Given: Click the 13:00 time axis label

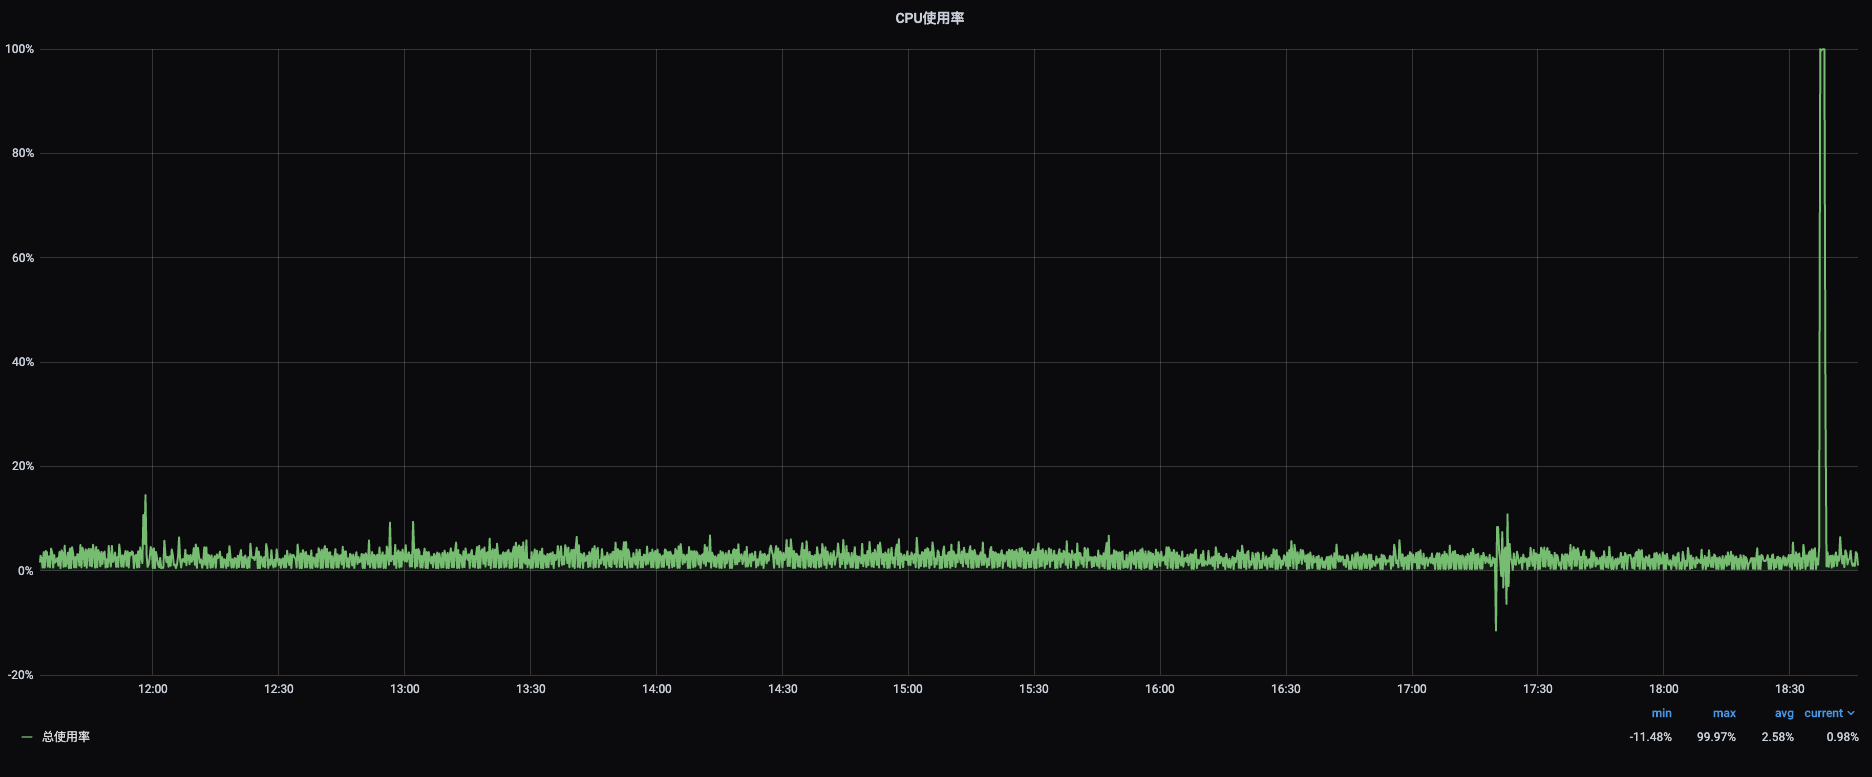Looking at the screenshot, I should click(x=405, y=689).
